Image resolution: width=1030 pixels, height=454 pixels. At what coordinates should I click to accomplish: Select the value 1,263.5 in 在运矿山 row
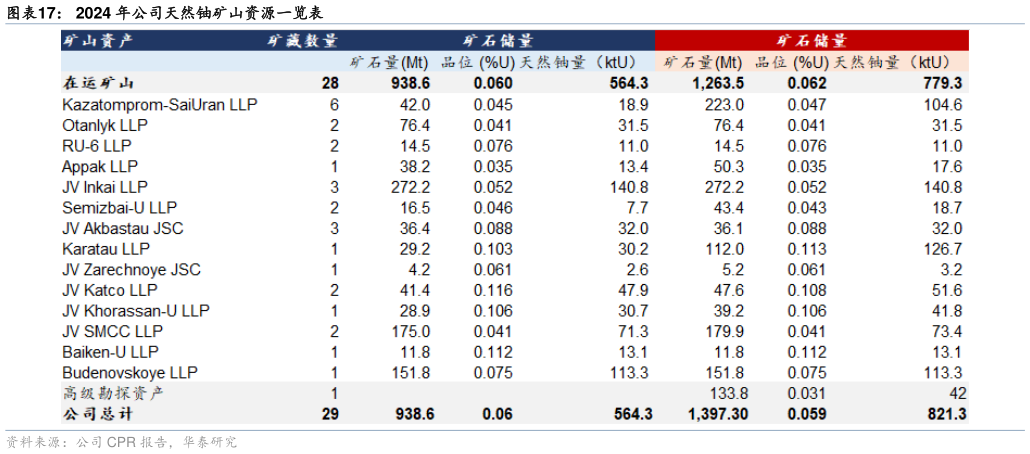(717, 83)
